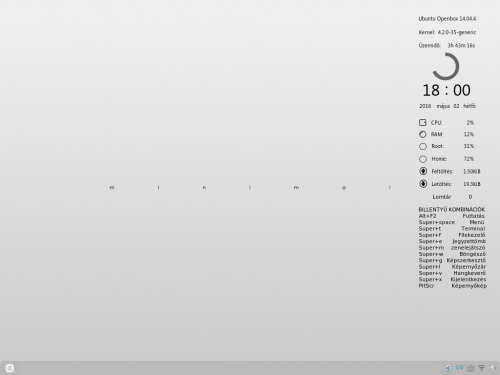Click the 'Super+e Jegyzettömb' shortcut row
The width and height of the screenshot is (500, 375).
pyautogui.click(x=452, y=241)
